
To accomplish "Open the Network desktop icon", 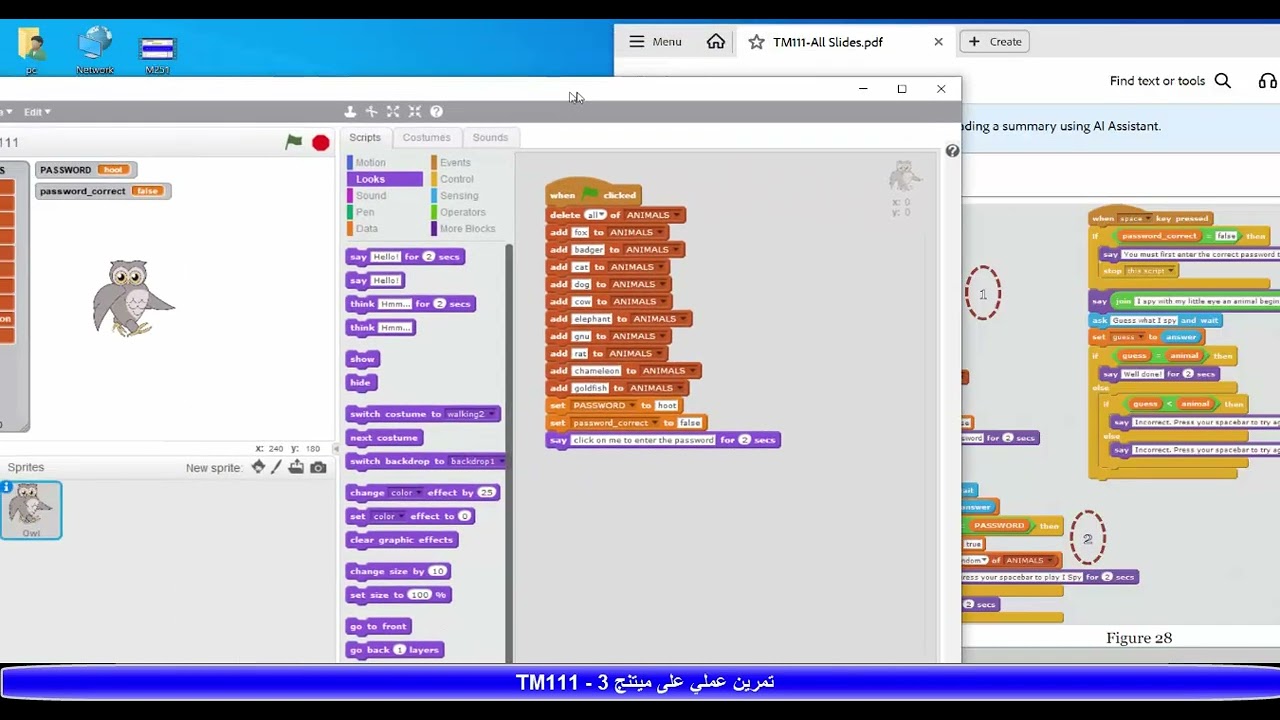I will click(95, 51).
